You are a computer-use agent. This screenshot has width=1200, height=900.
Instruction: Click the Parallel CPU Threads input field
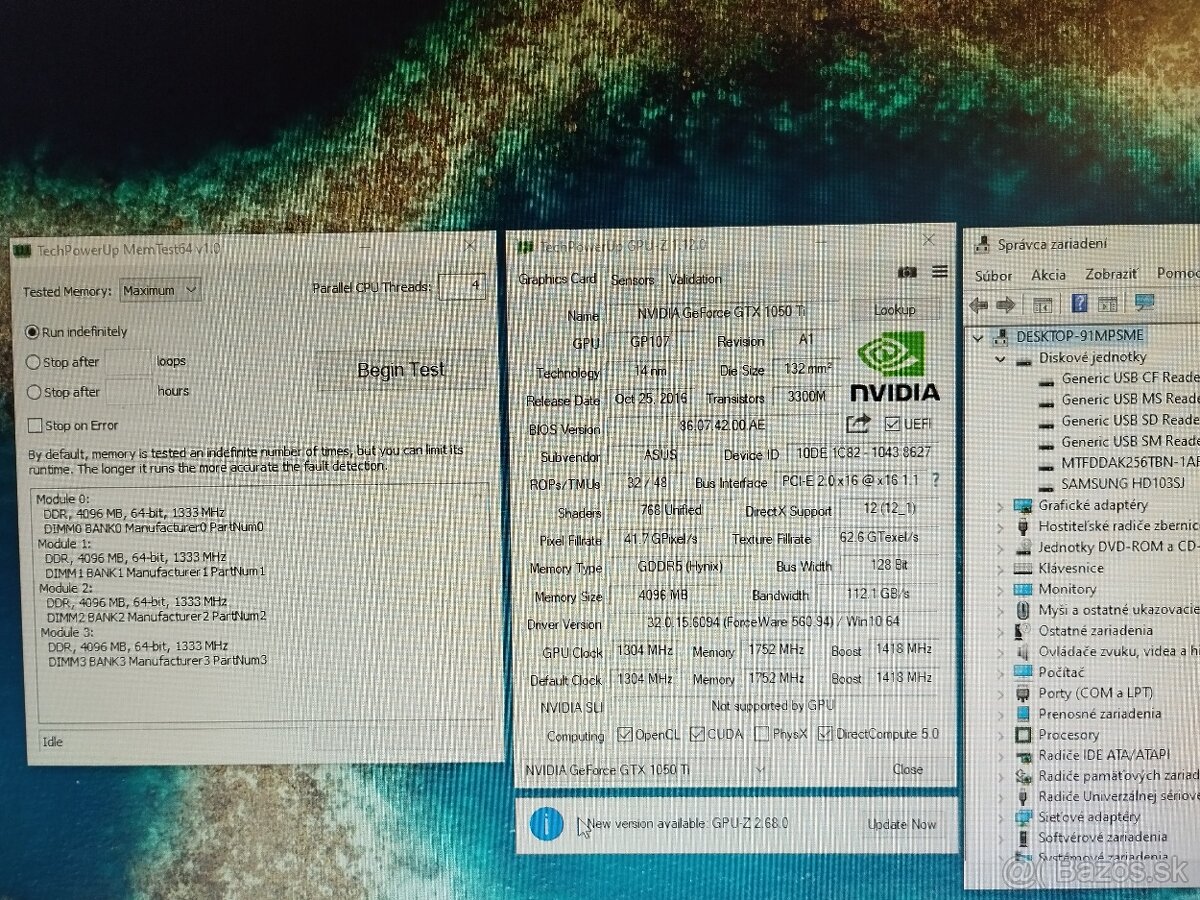(x=460, y=286)
